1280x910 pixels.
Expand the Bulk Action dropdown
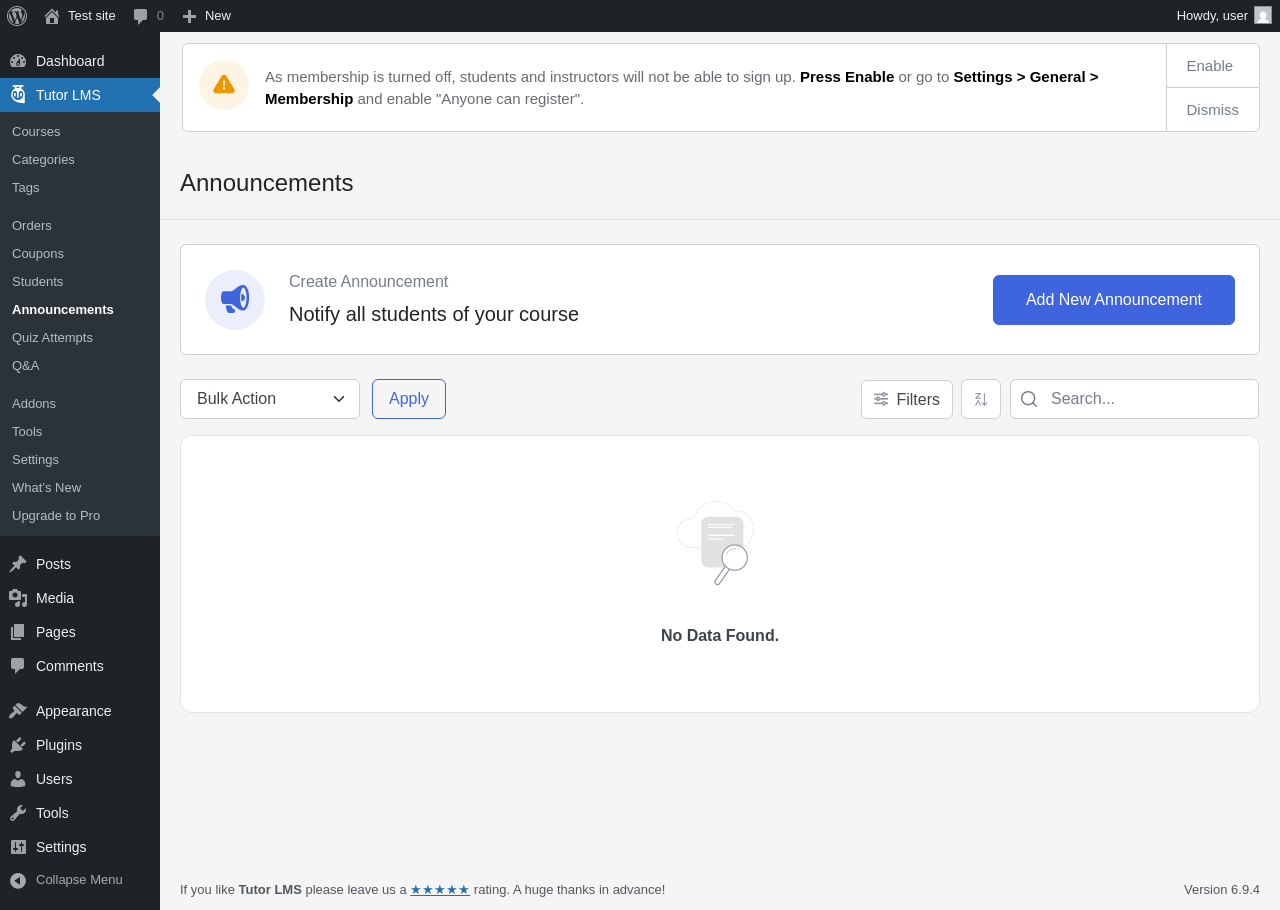(270, 399)
